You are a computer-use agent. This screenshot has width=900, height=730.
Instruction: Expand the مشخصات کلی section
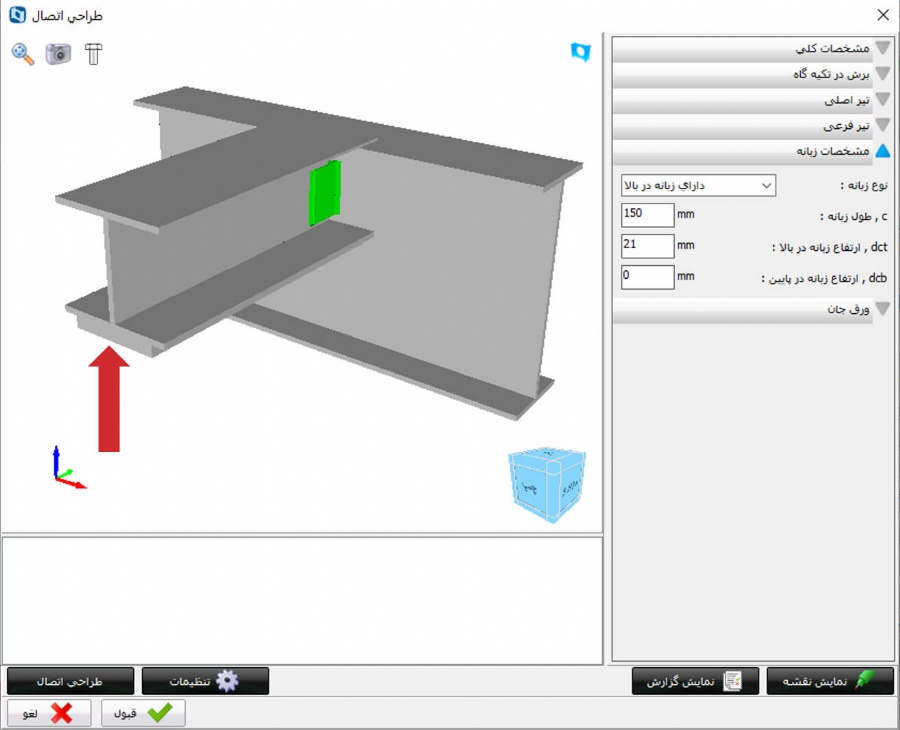click(751, 48)
